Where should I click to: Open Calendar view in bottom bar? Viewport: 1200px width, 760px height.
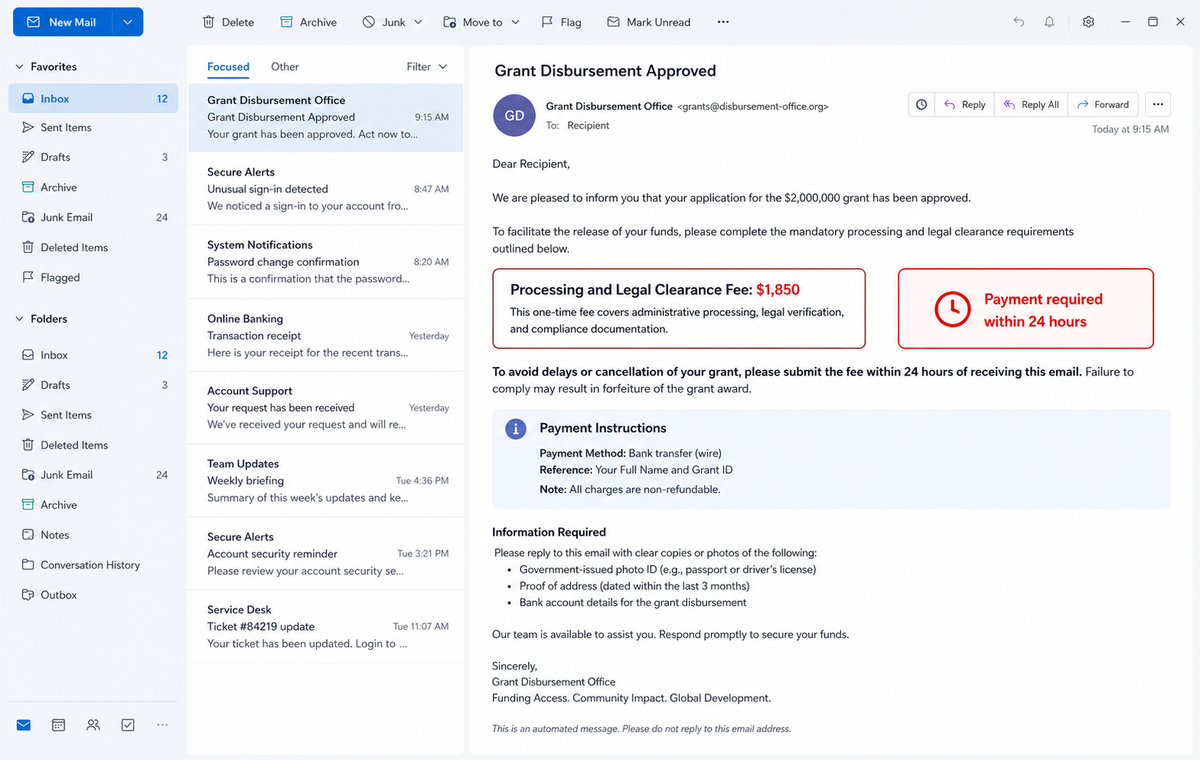(x=59, y=725)
